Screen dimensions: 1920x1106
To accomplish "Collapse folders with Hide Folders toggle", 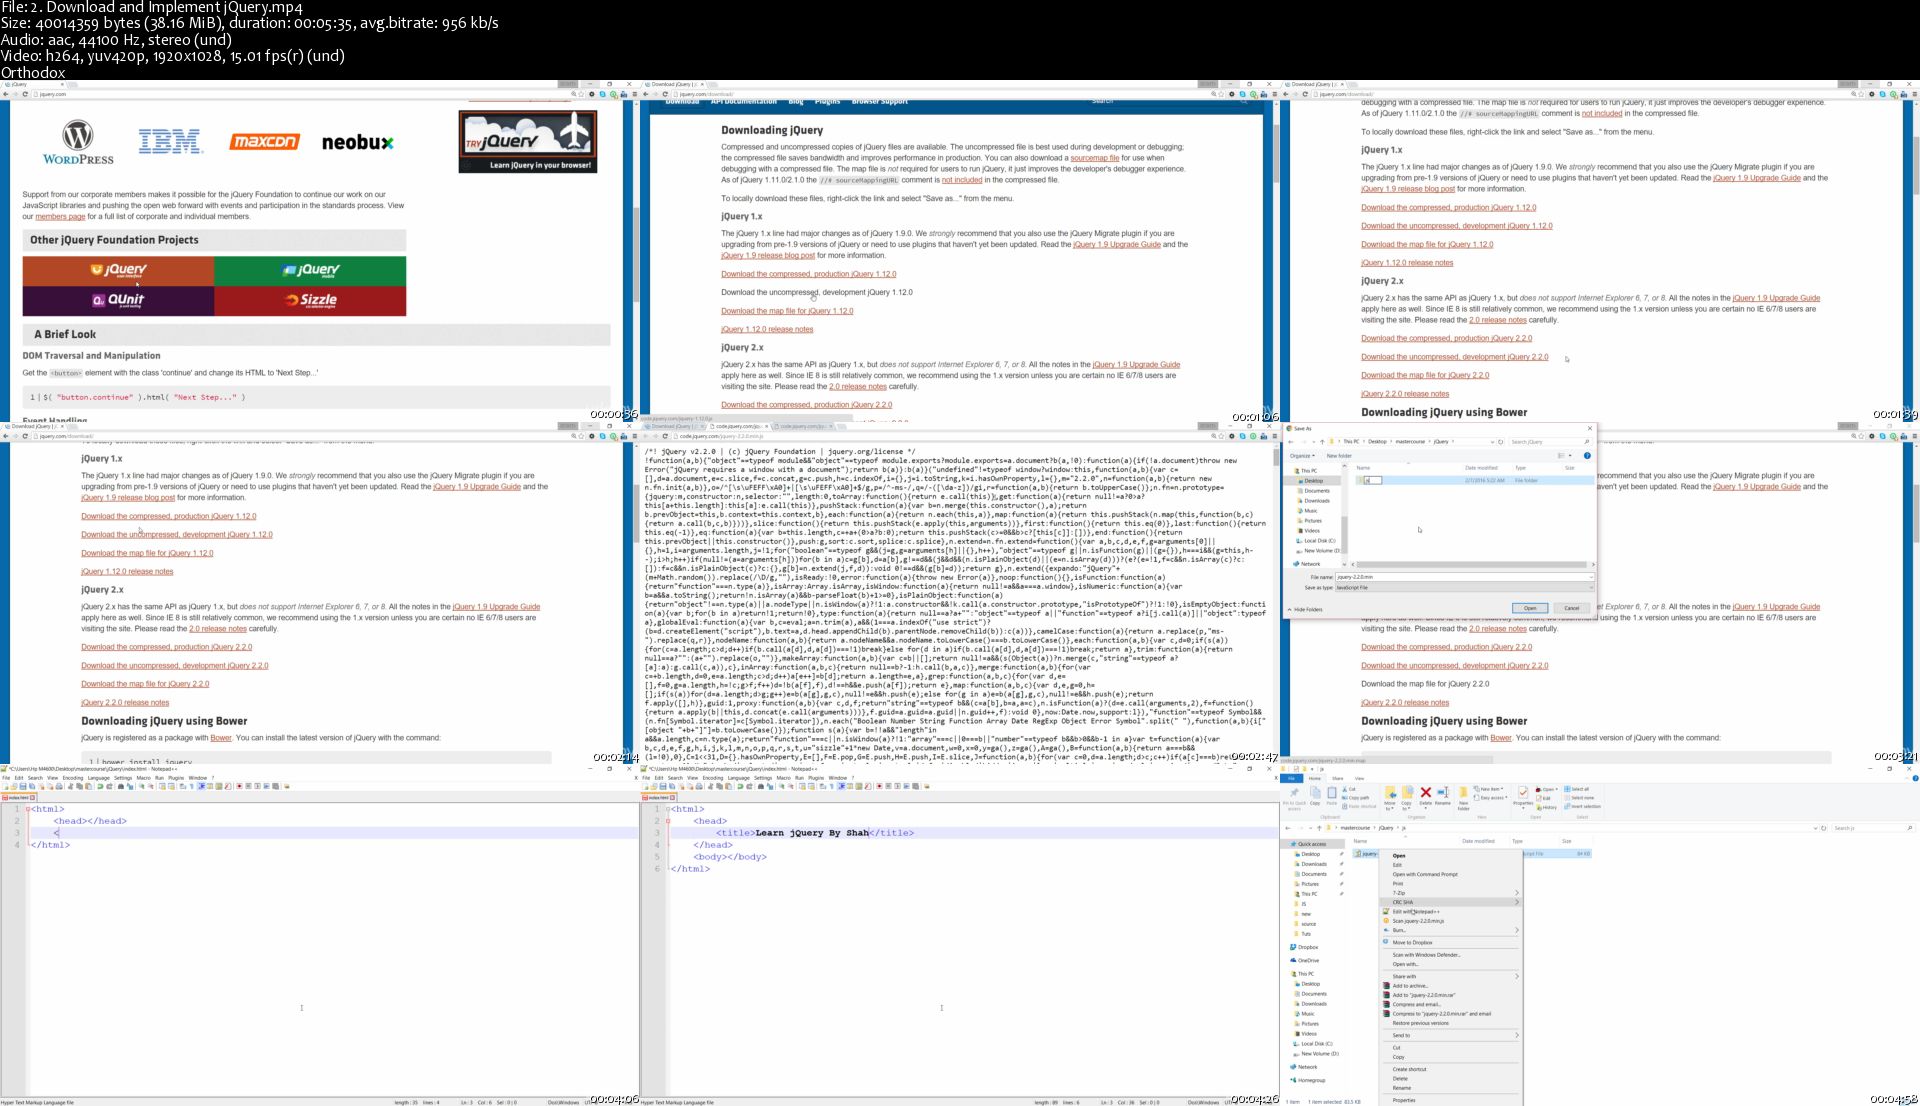I will [x=1305, y=609].
